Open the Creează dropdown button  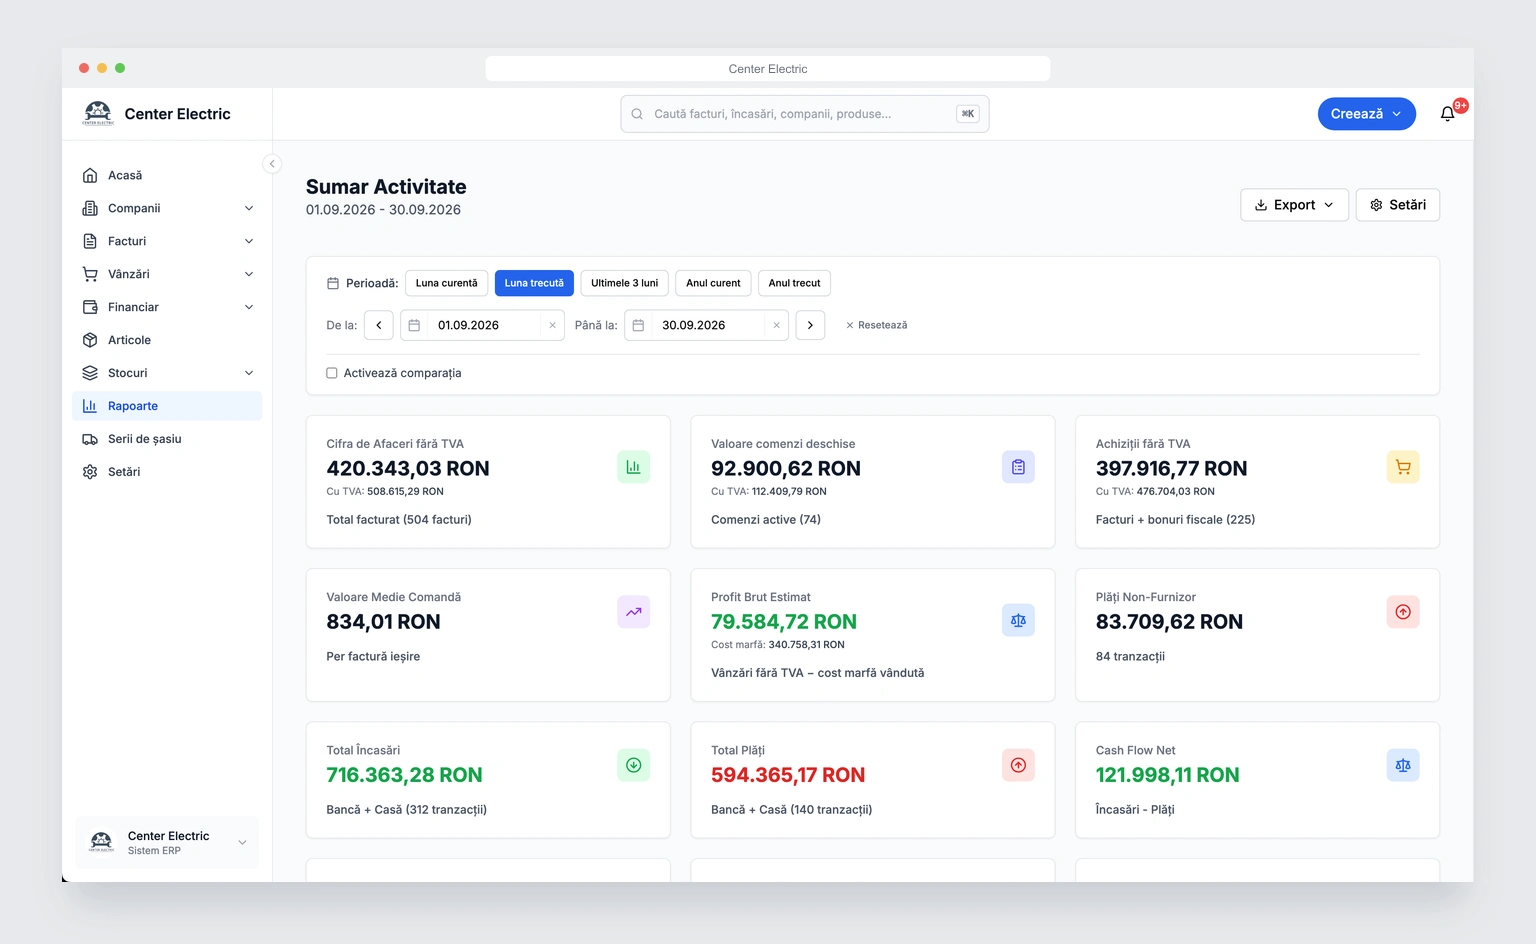point(1366,114)
